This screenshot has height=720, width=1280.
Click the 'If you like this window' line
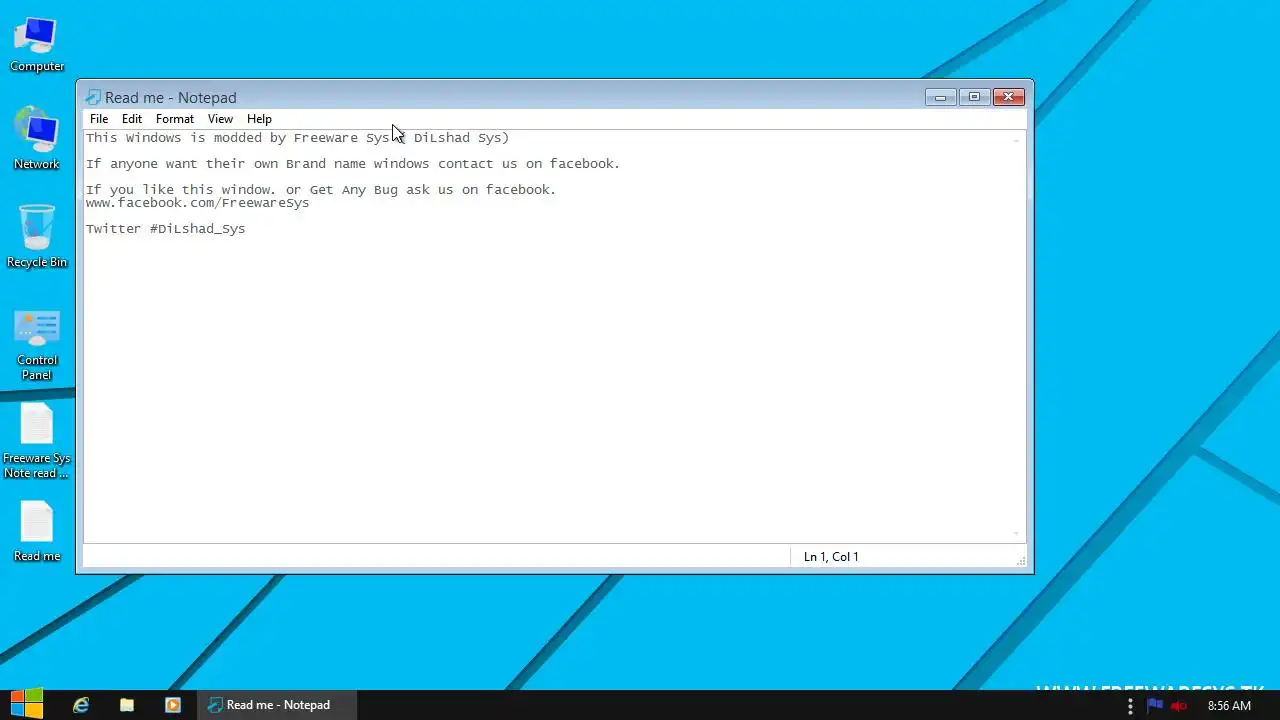coord(321,190)
